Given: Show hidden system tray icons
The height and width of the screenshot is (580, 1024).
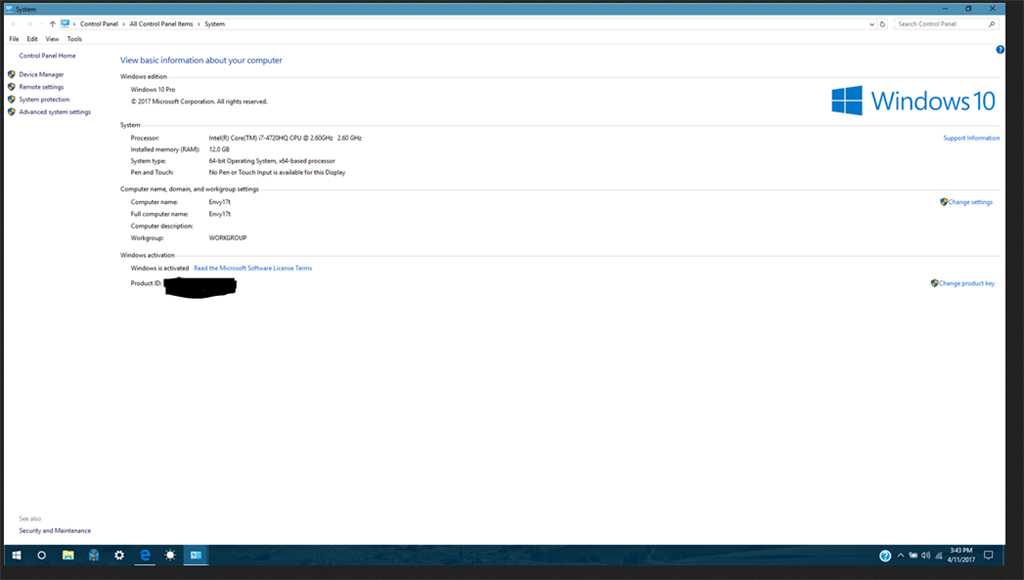Looking at the screenshot, I should (901, 555).
